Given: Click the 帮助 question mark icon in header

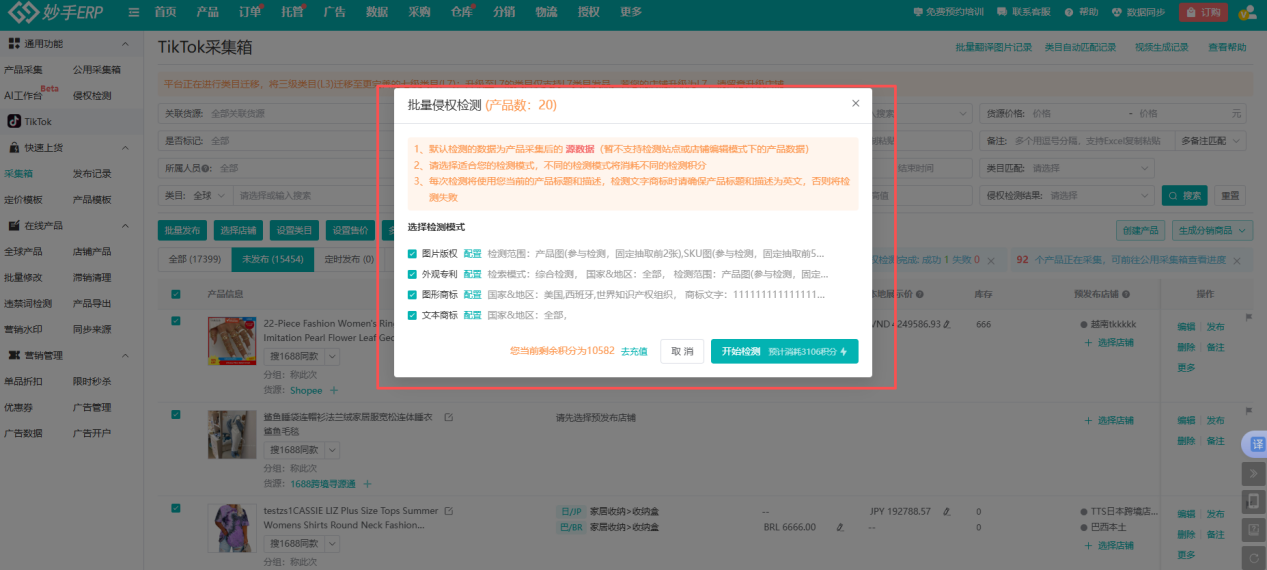Looking at the screenshot, I should pos(1068,12).
